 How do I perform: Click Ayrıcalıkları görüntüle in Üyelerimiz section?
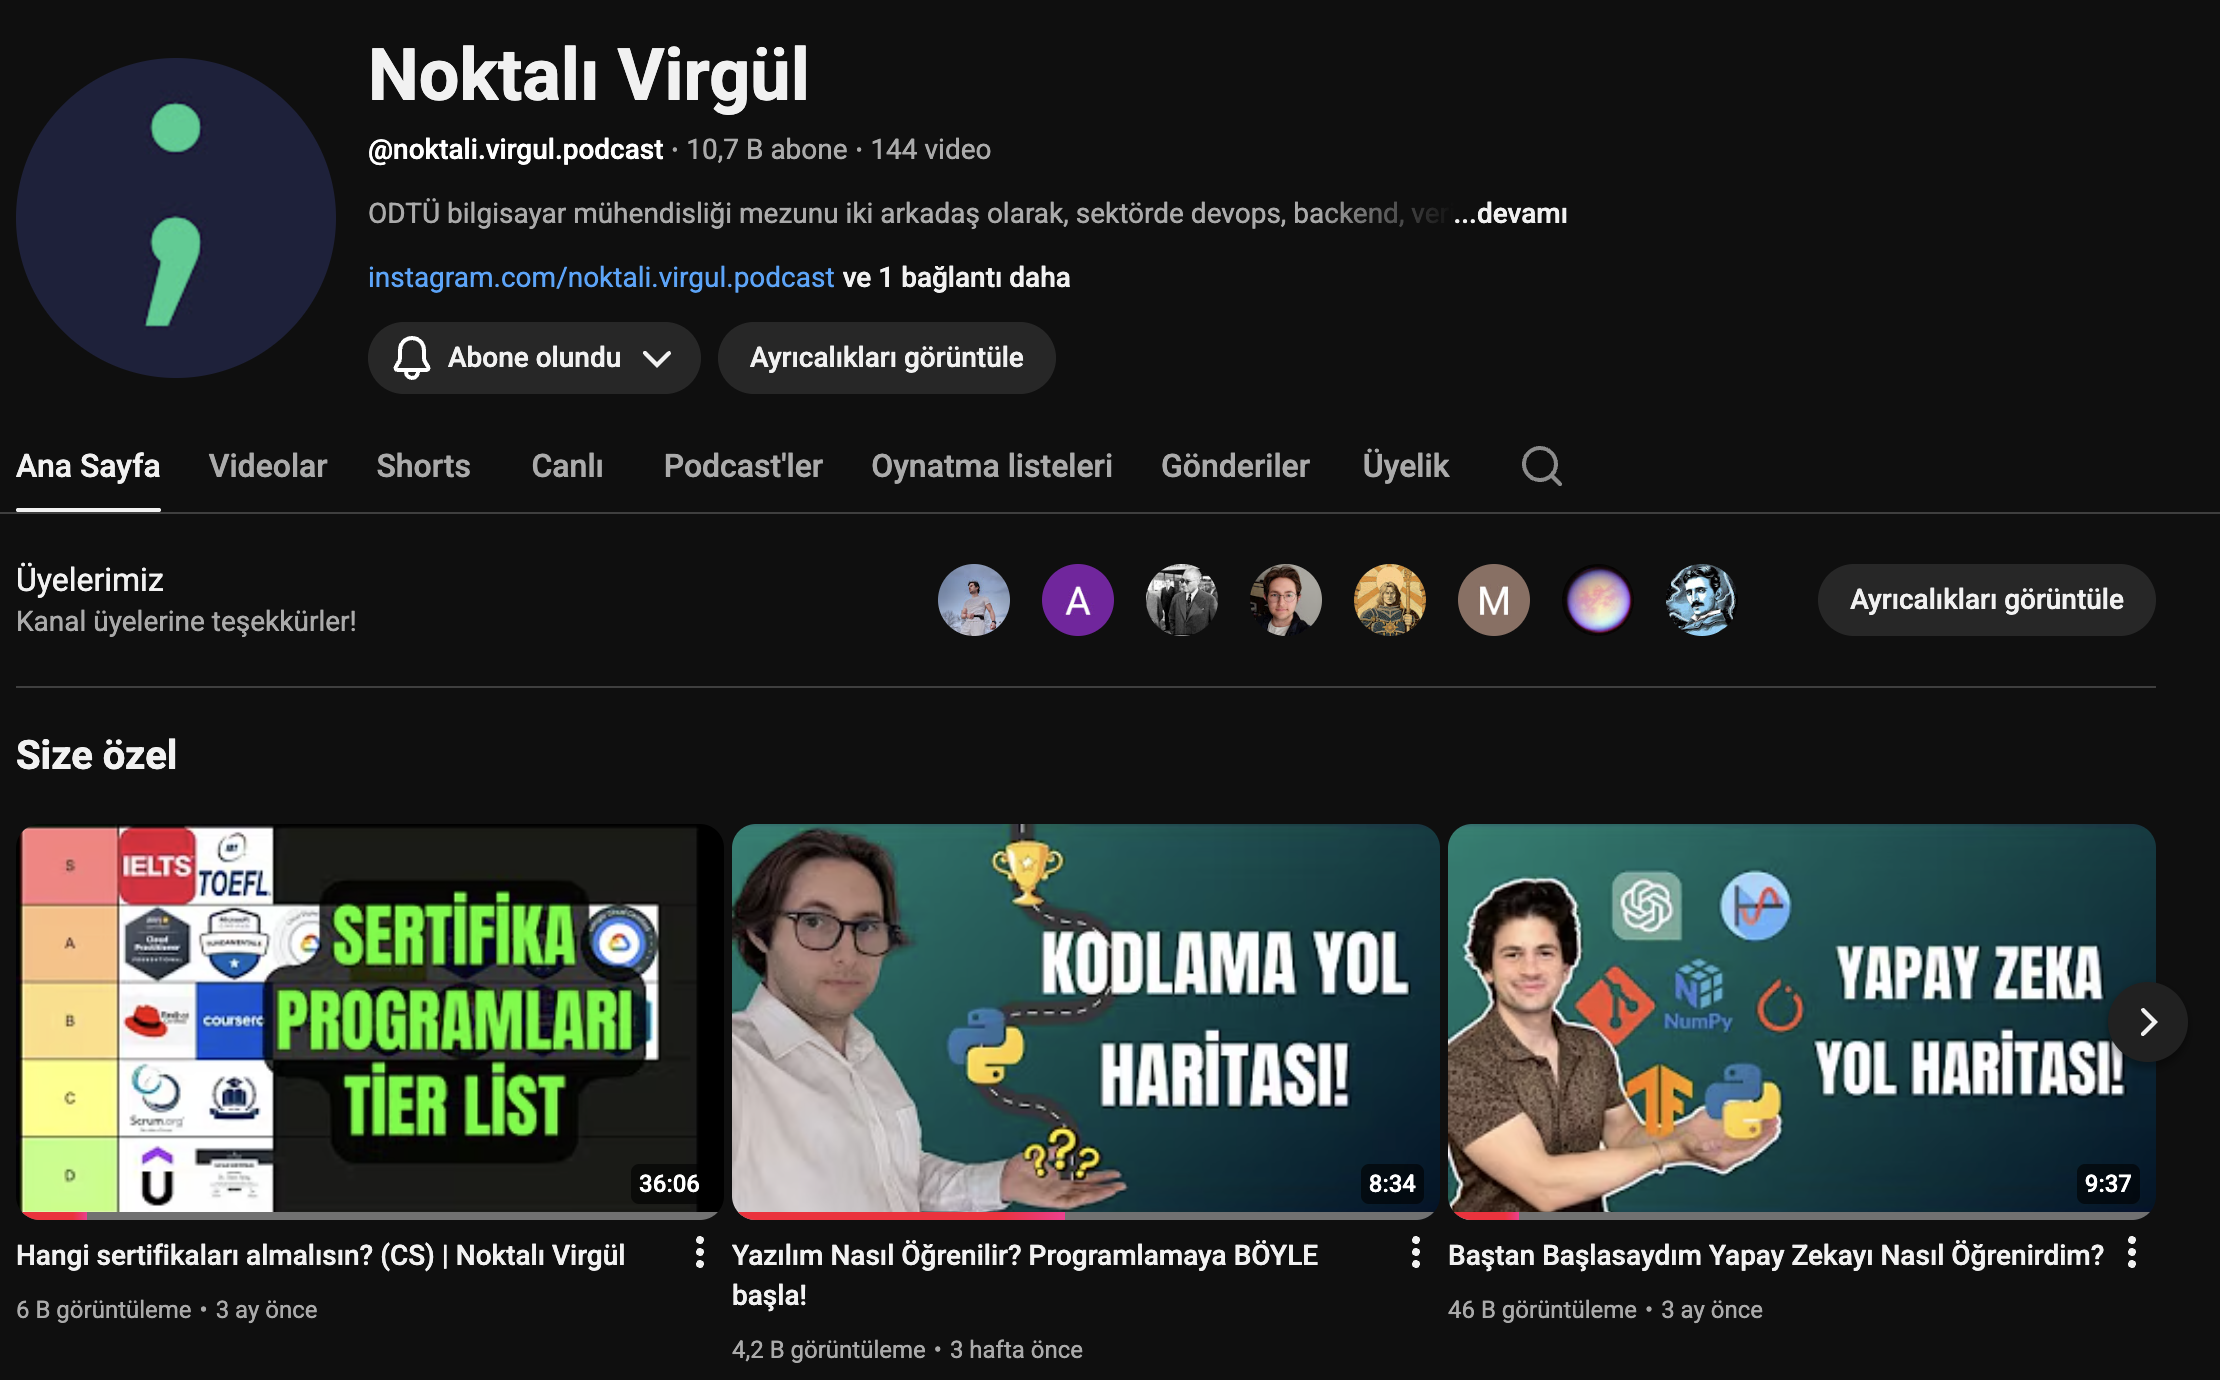[1986, 600]
